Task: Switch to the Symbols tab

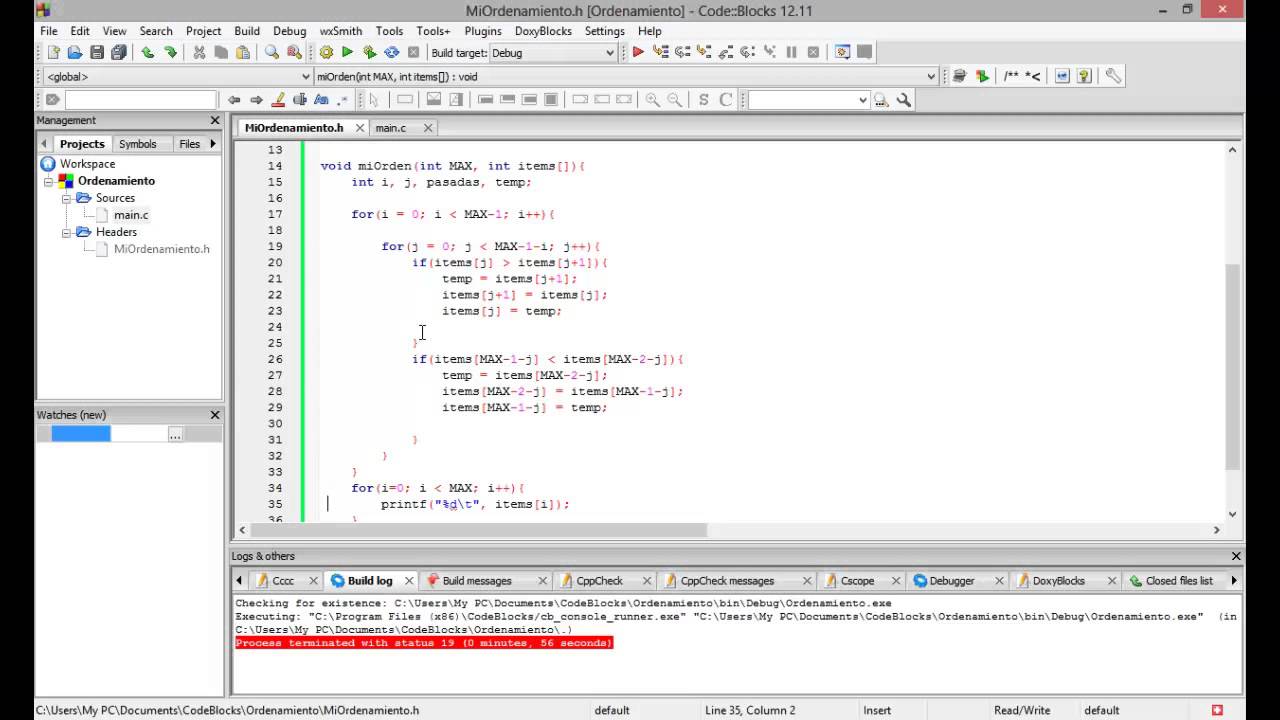Action: 138,144
